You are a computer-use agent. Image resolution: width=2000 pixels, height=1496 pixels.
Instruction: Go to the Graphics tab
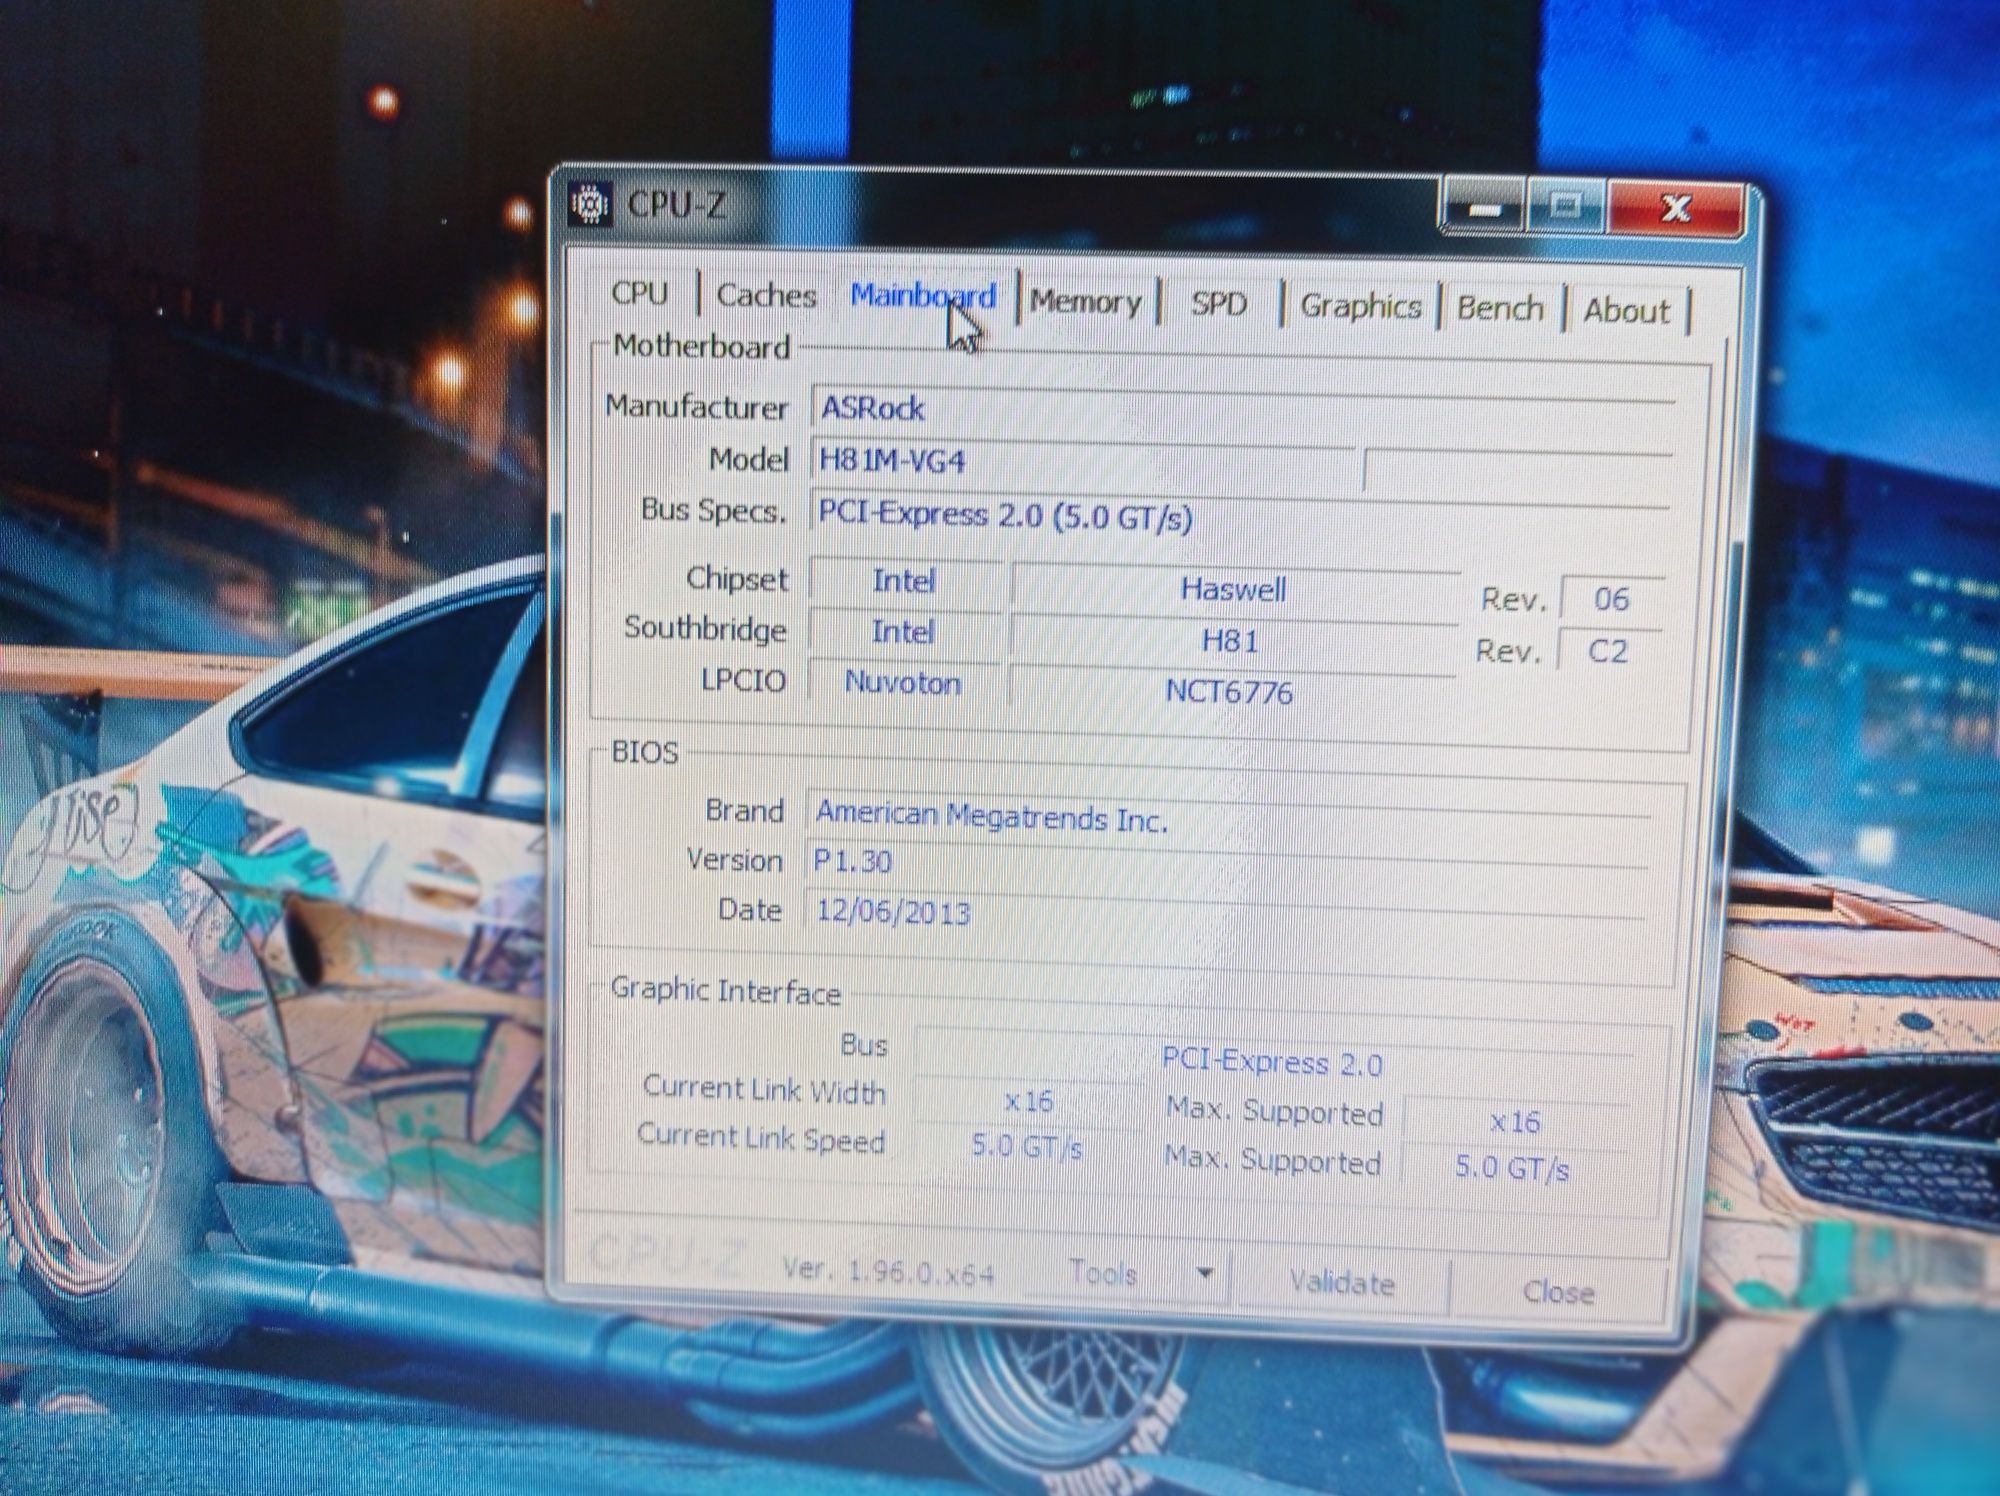coord(1360,306)
